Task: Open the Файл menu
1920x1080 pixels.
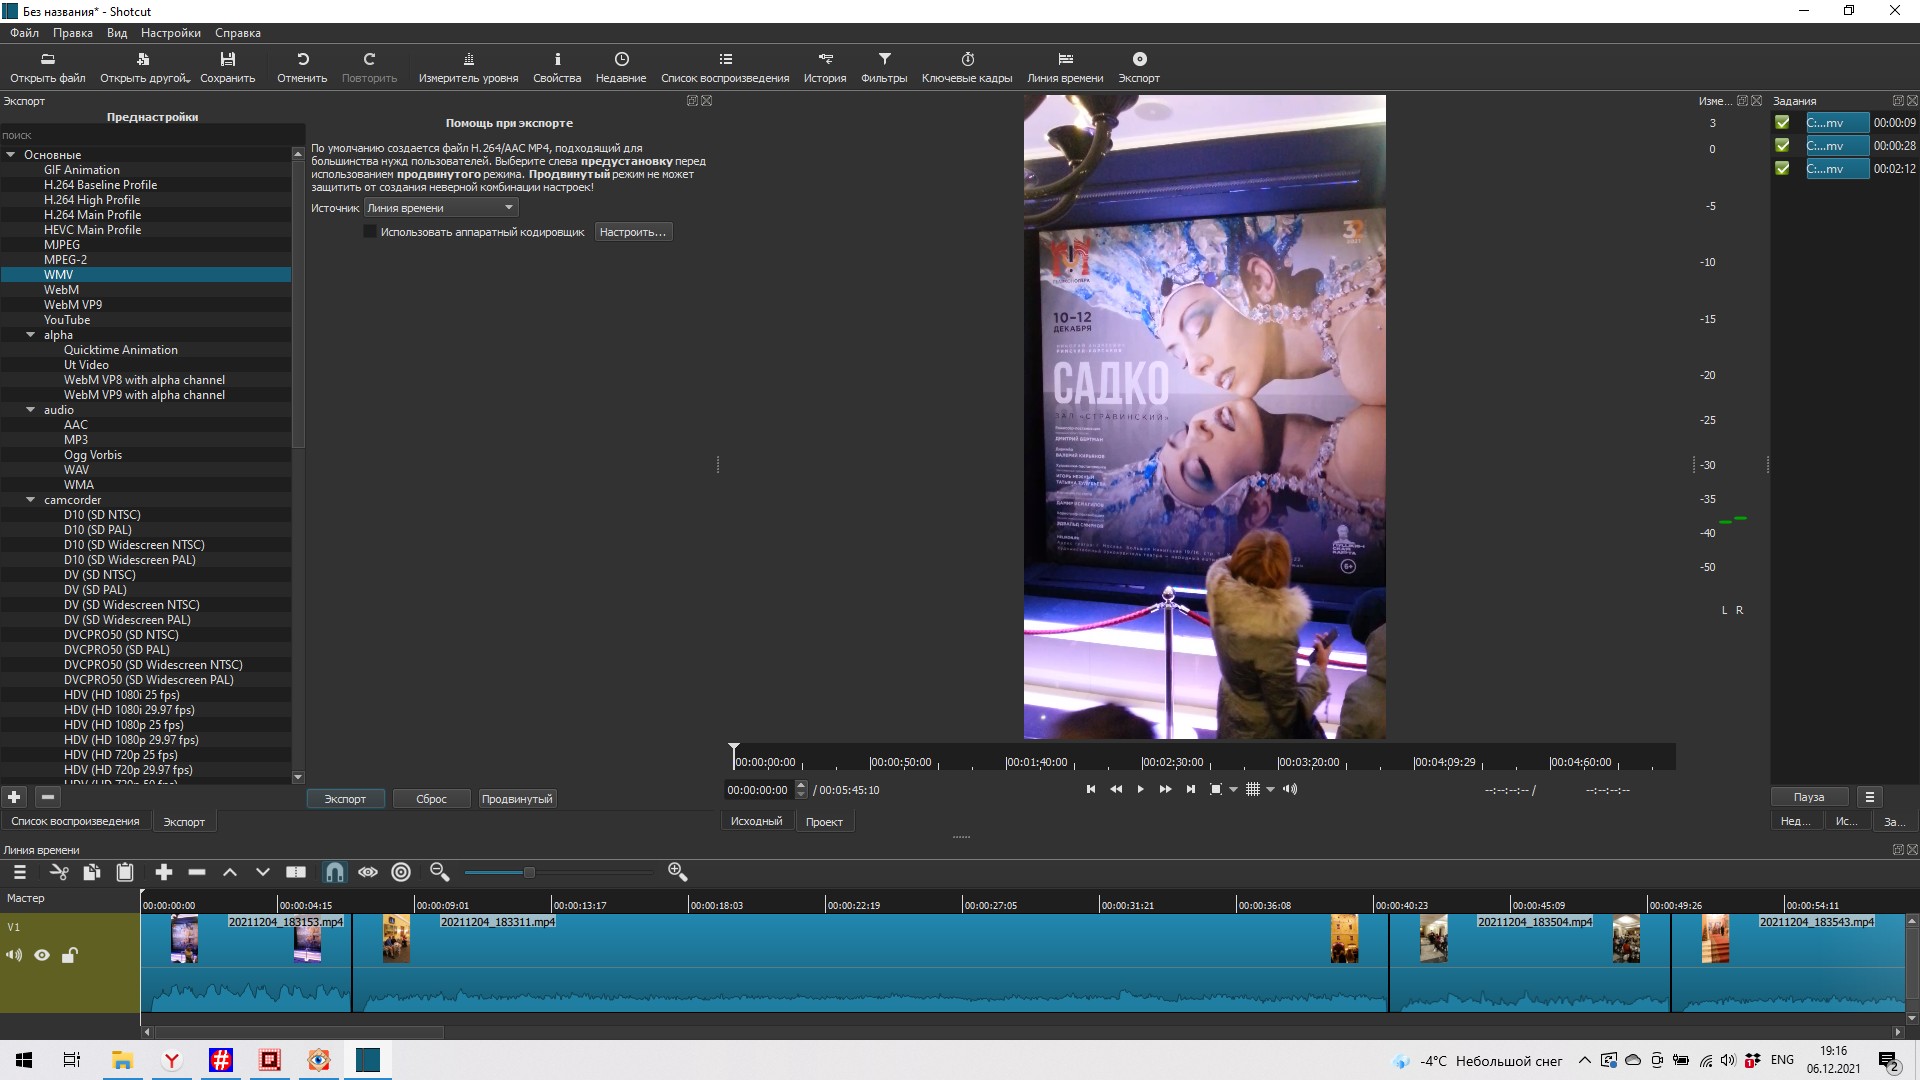Action: (24, 33)
